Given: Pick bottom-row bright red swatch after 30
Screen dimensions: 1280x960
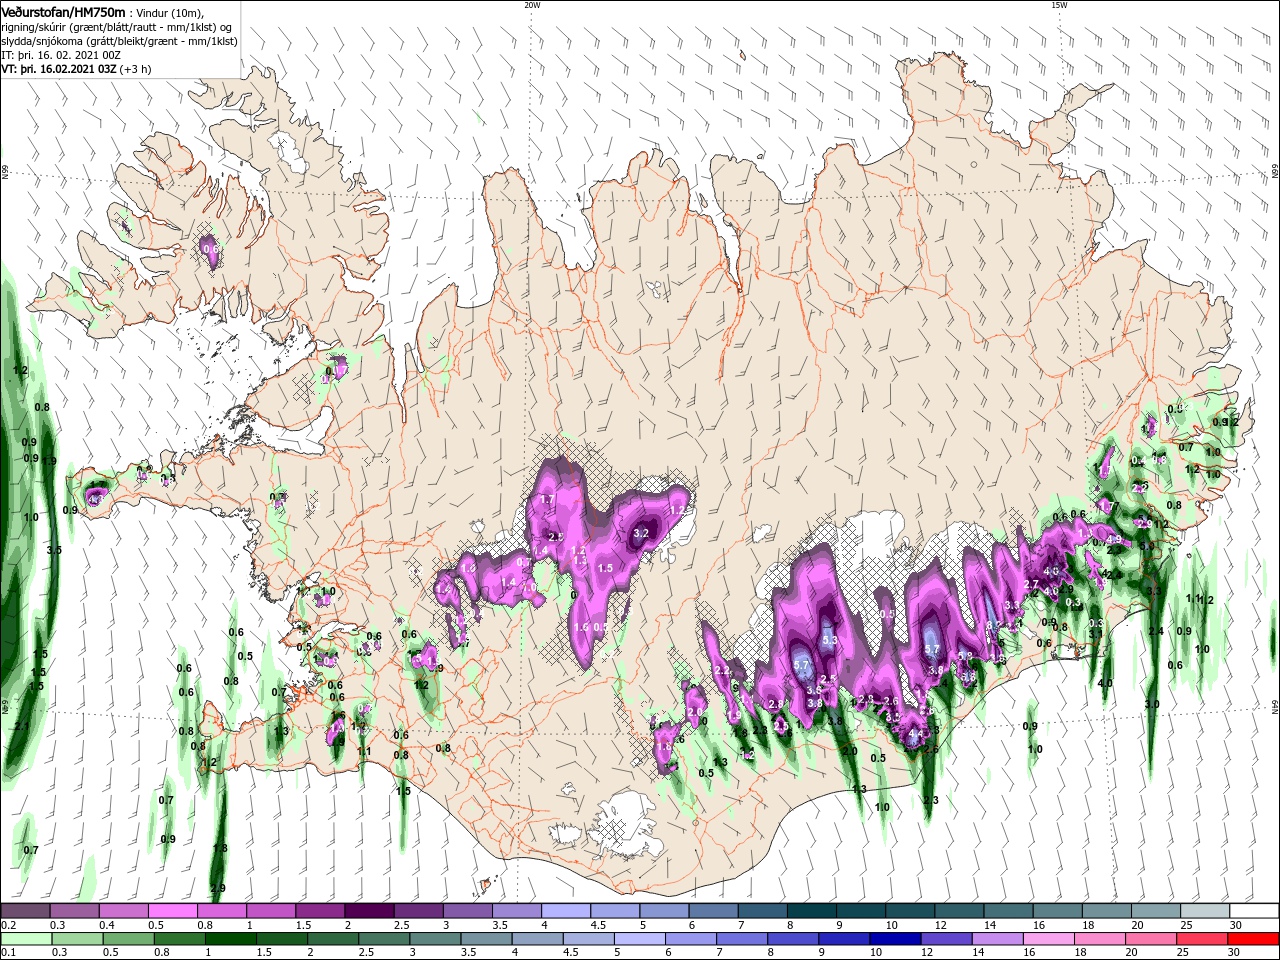Looking at the screenshot, I should click(x=1254, y=939).
